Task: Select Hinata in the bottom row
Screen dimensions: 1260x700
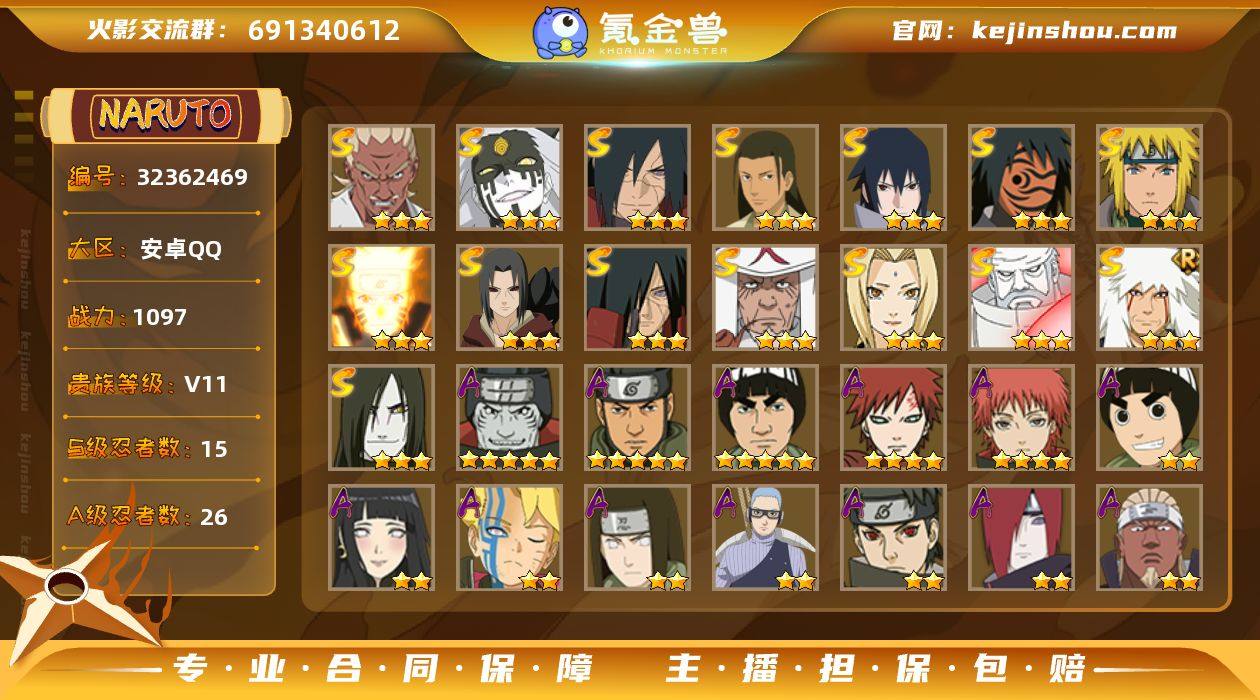Action: (x=381, y=537)
